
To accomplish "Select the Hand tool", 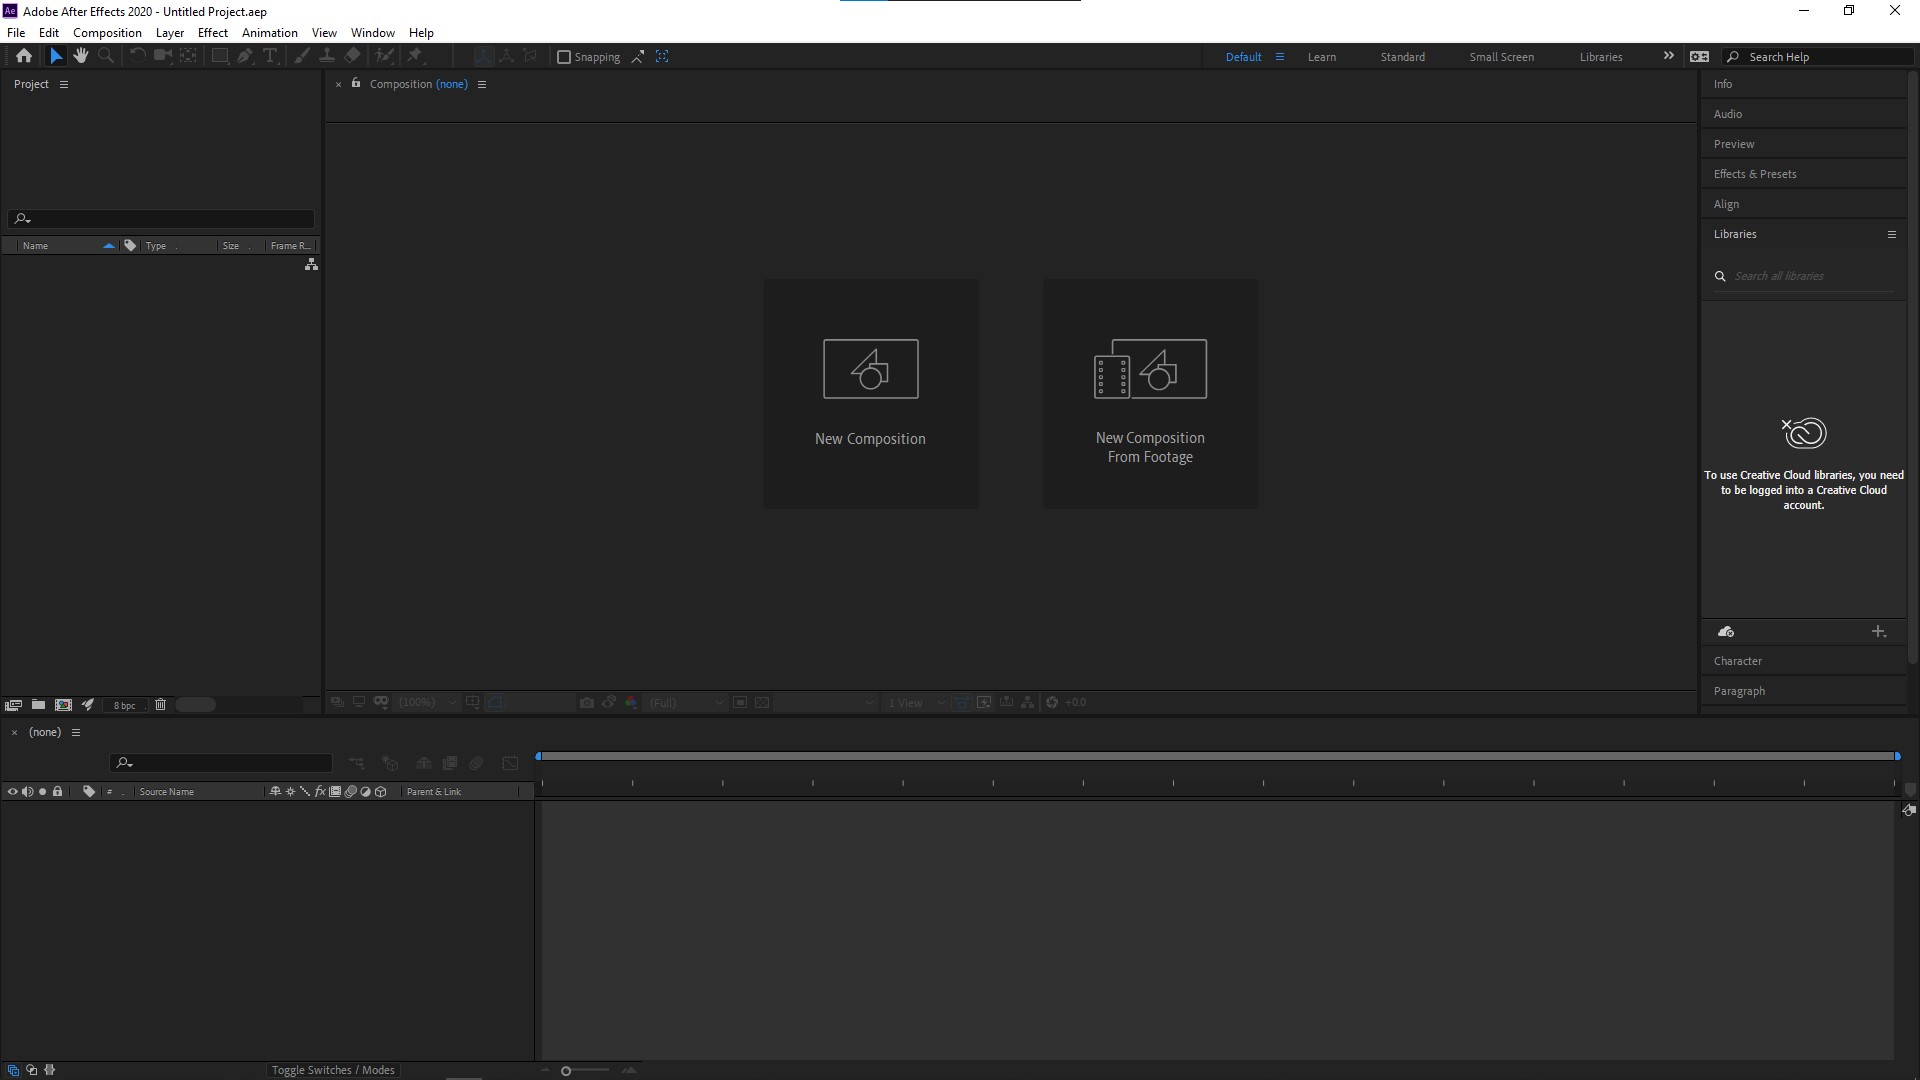I will pos(81,56).
